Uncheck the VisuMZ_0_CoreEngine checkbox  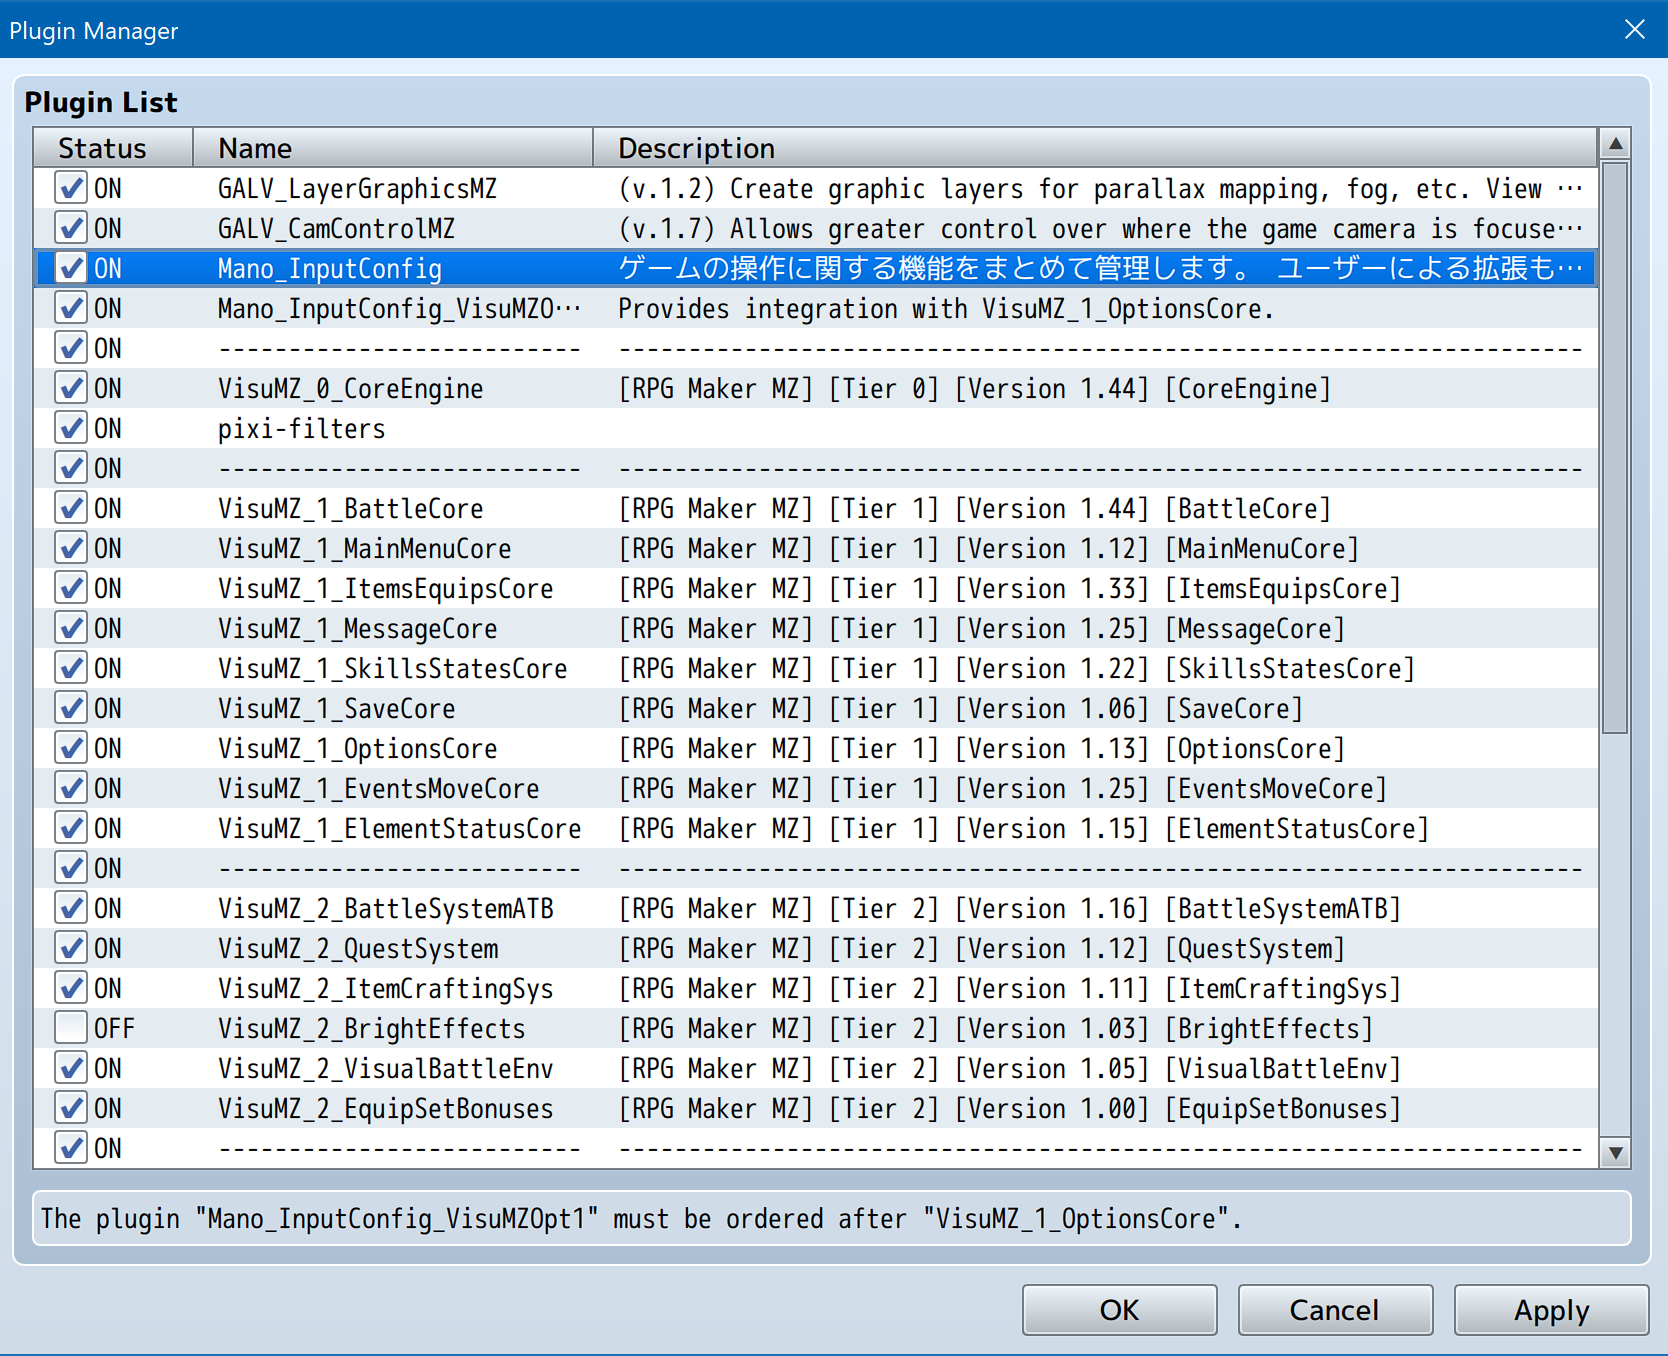71,388
